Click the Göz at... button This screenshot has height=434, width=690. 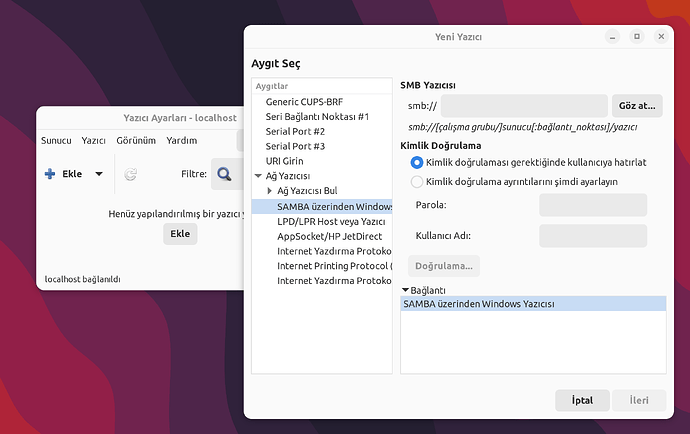(637, 106)
